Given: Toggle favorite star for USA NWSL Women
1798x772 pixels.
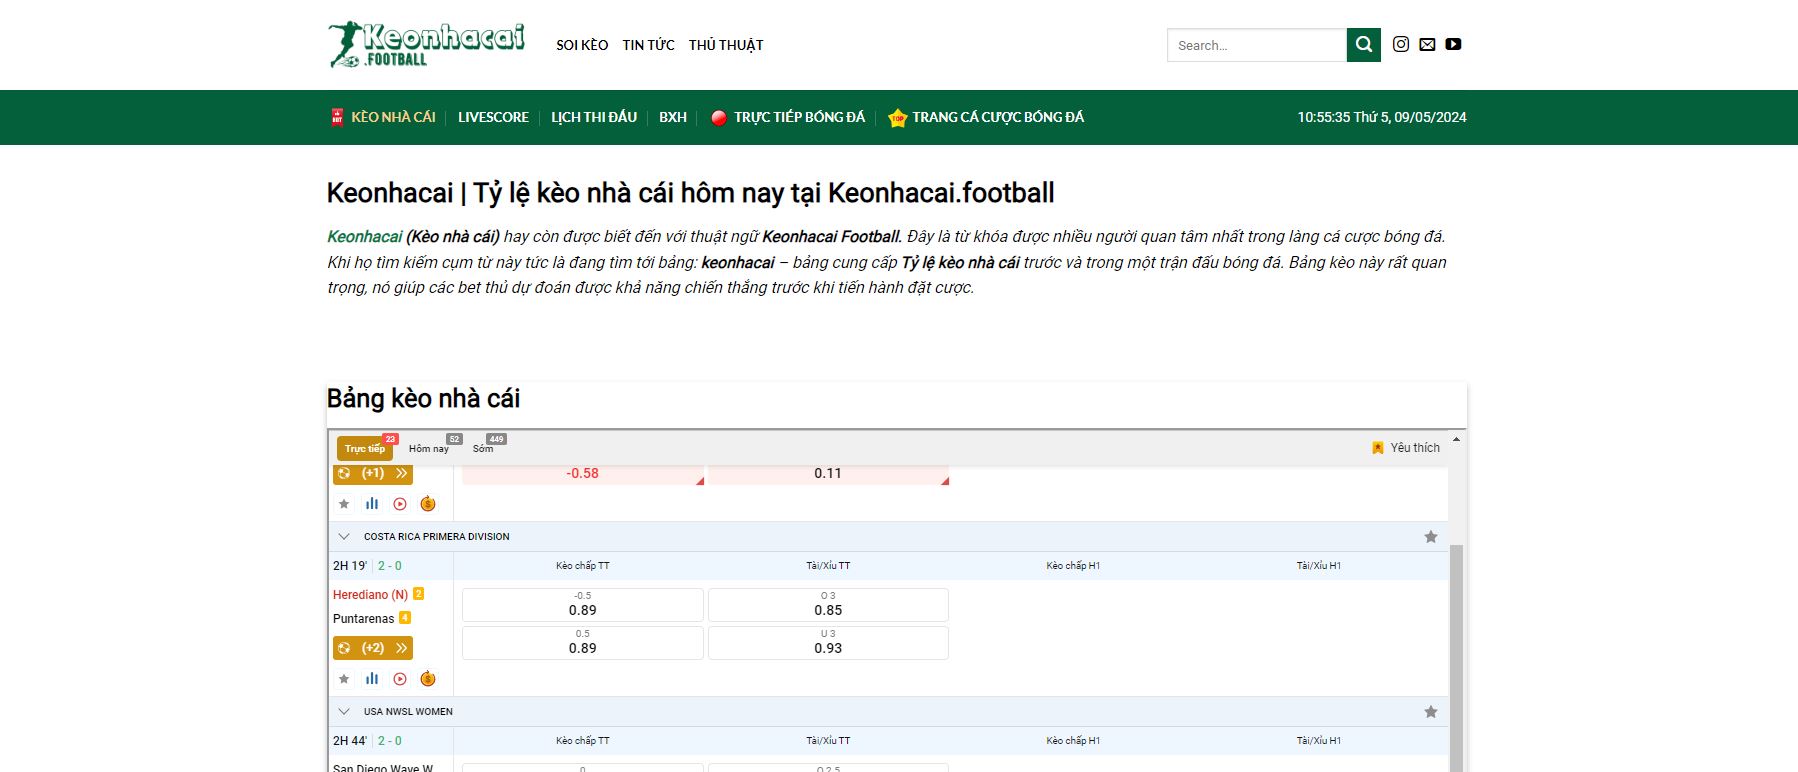Looking at the screenshot, I should 1430,712.
